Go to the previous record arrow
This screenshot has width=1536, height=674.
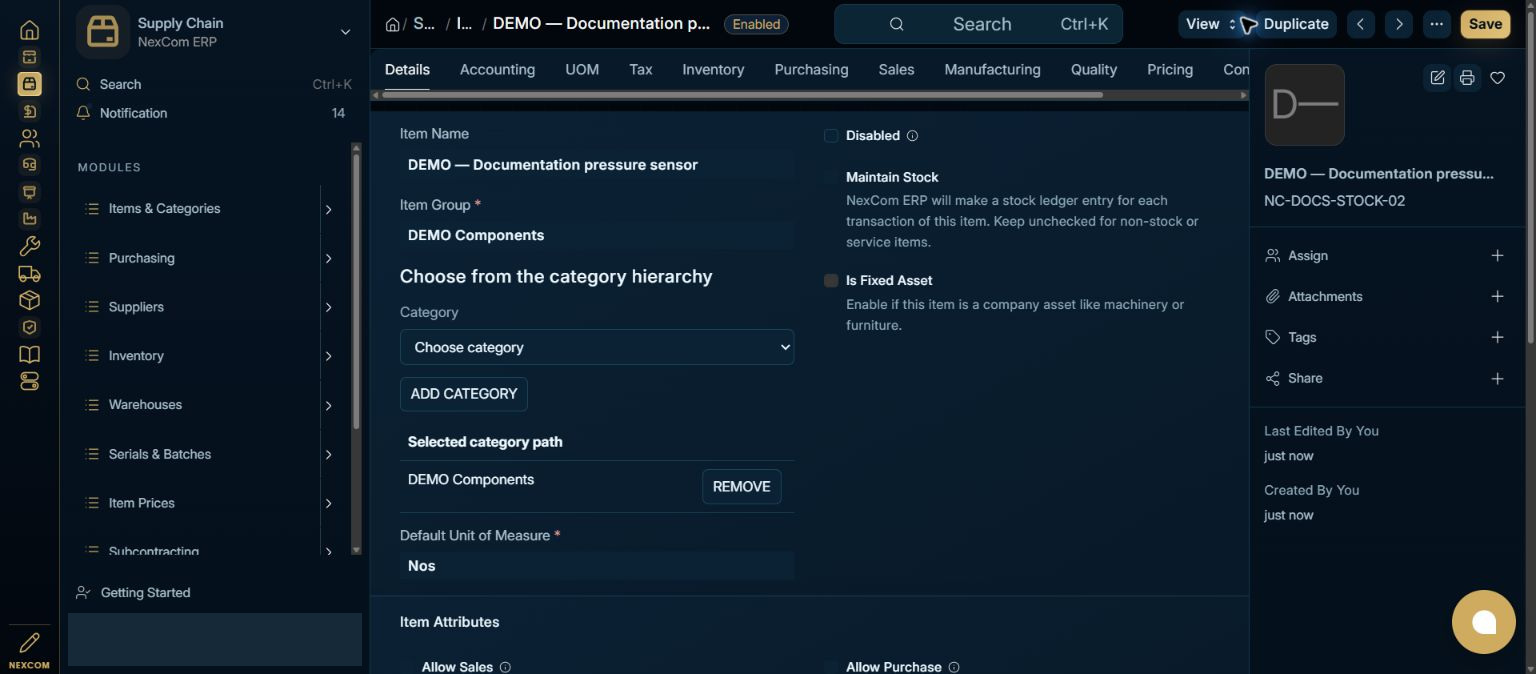(x=1361, y=24)
